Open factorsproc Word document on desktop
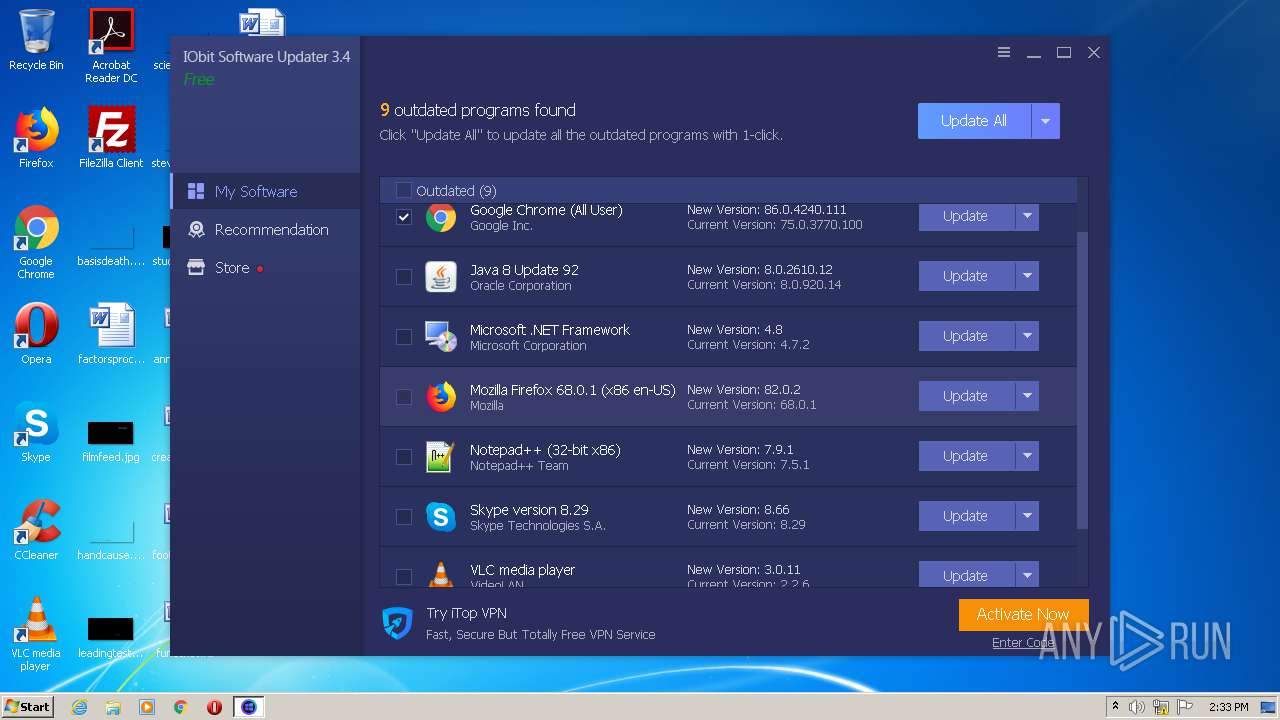 pos(111,334)
